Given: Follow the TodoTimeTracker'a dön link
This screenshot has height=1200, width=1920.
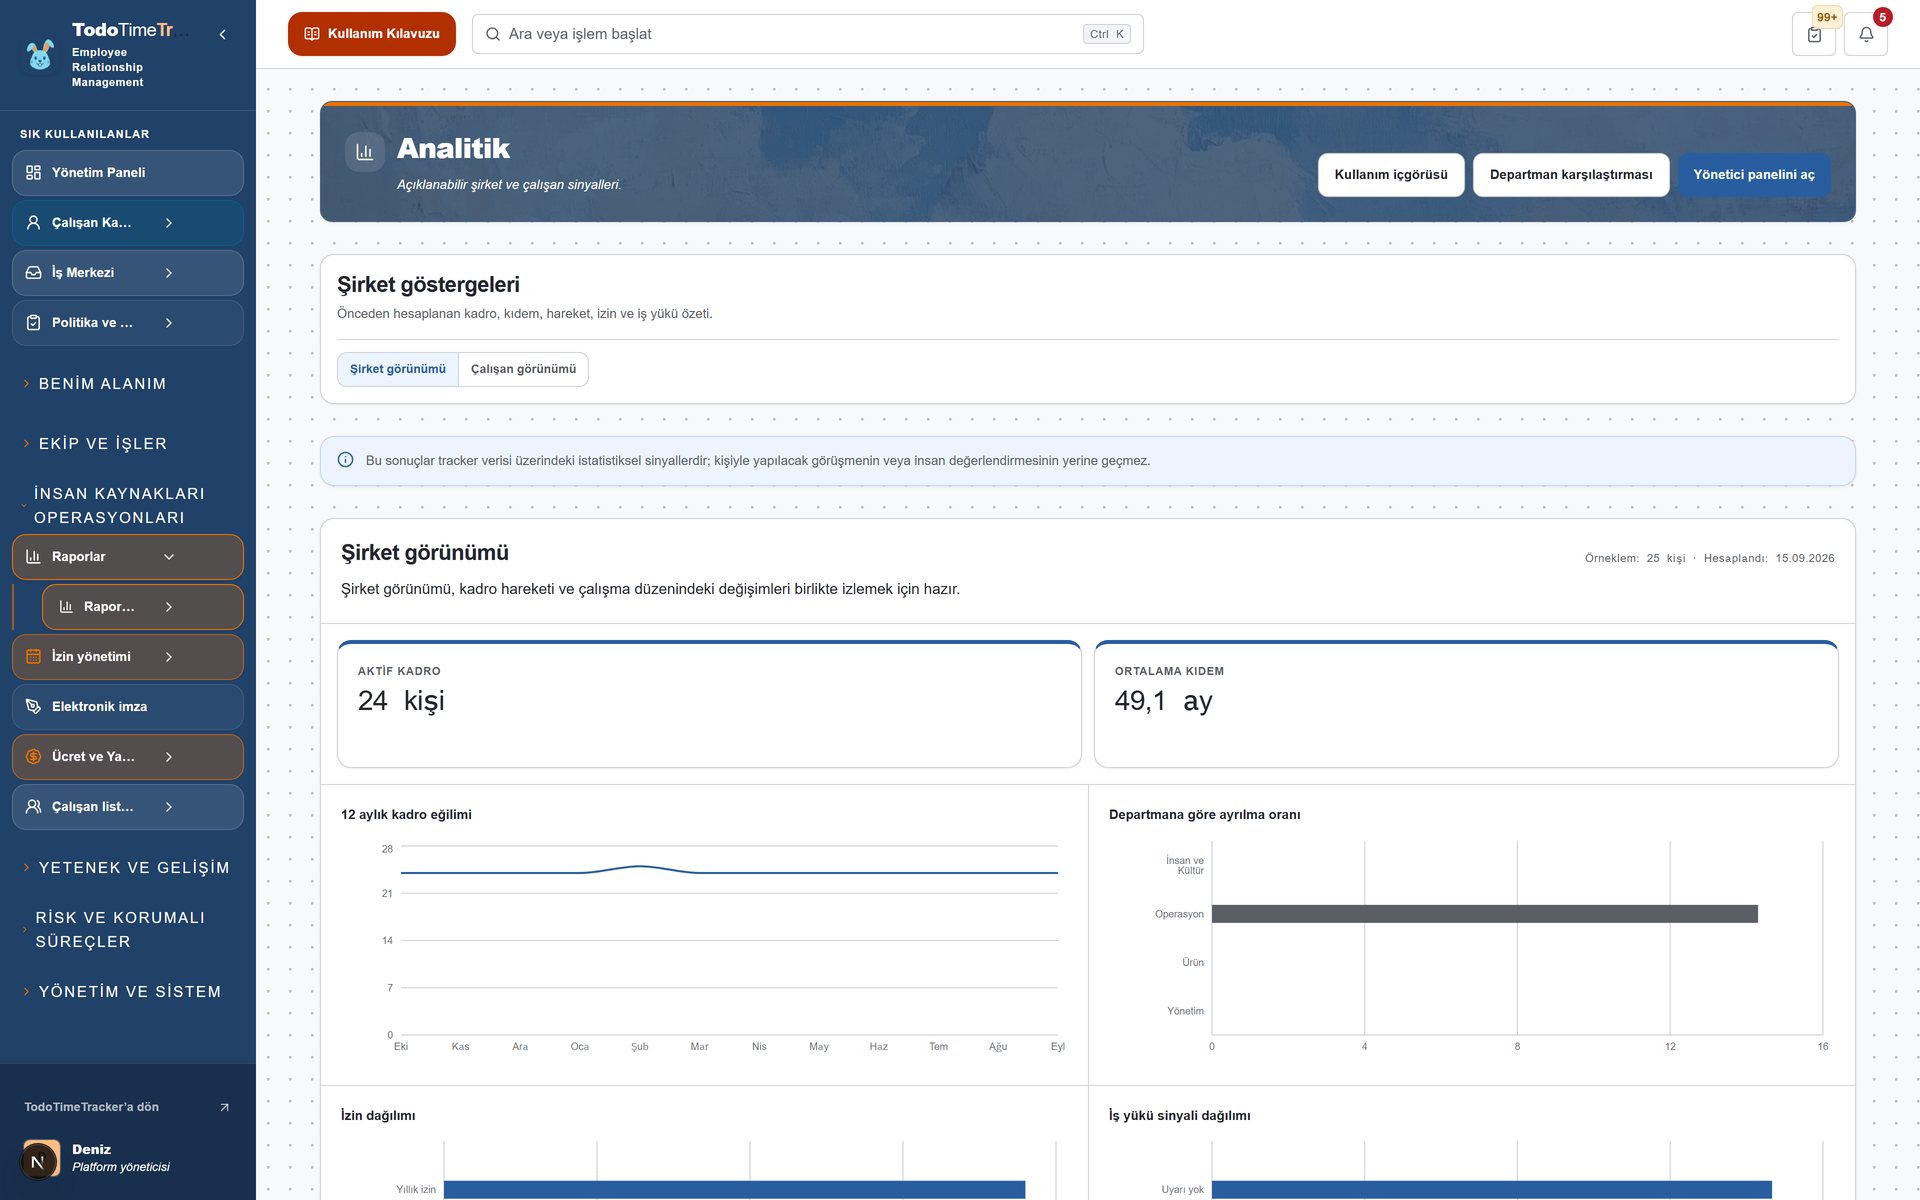Looking at the screenshot, I should coord(127,1107).
